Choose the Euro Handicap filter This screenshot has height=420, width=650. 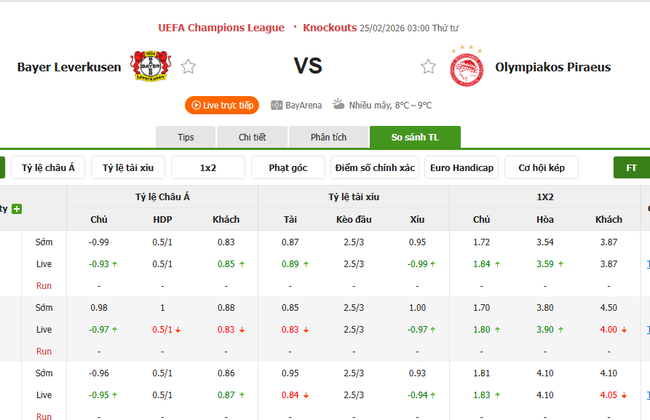pos(461,168)
